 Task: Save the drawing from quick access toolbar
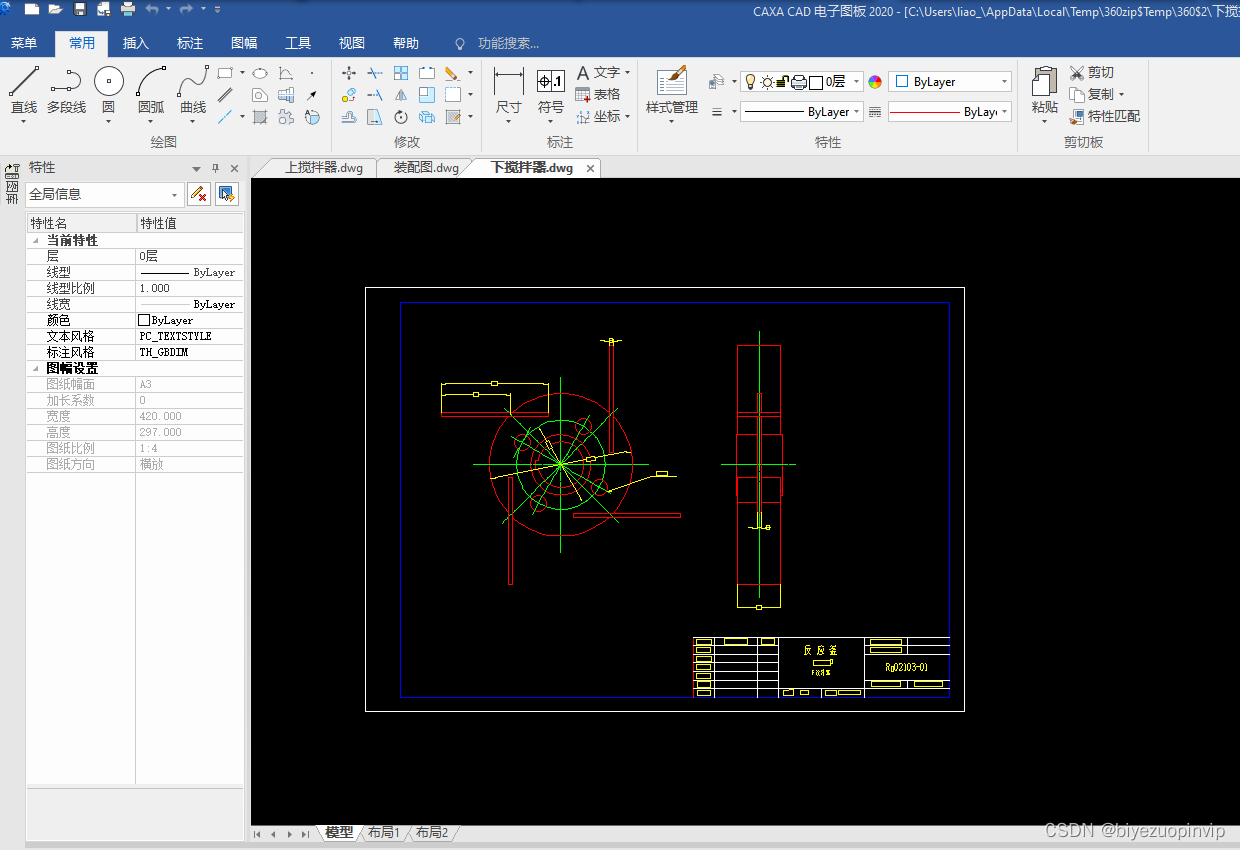79,9
